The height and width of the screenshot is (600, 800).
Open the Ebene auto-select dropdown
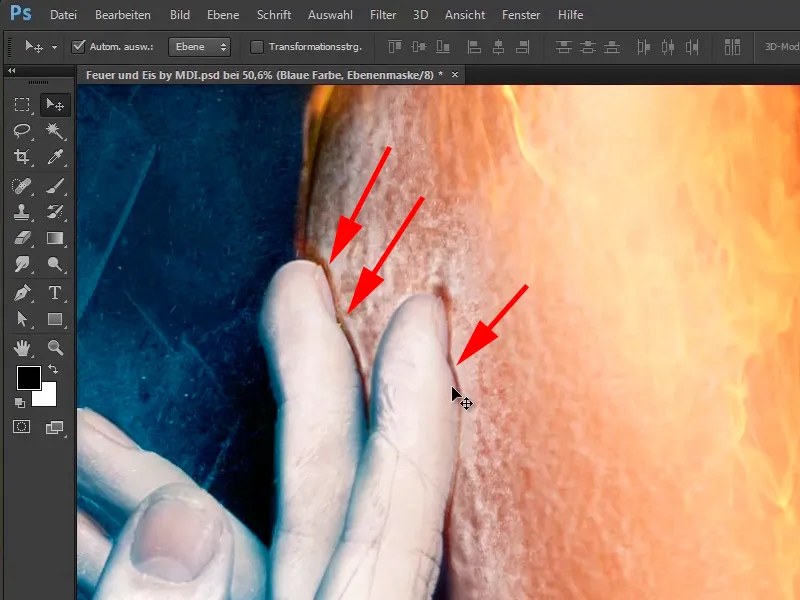[199, 47]
